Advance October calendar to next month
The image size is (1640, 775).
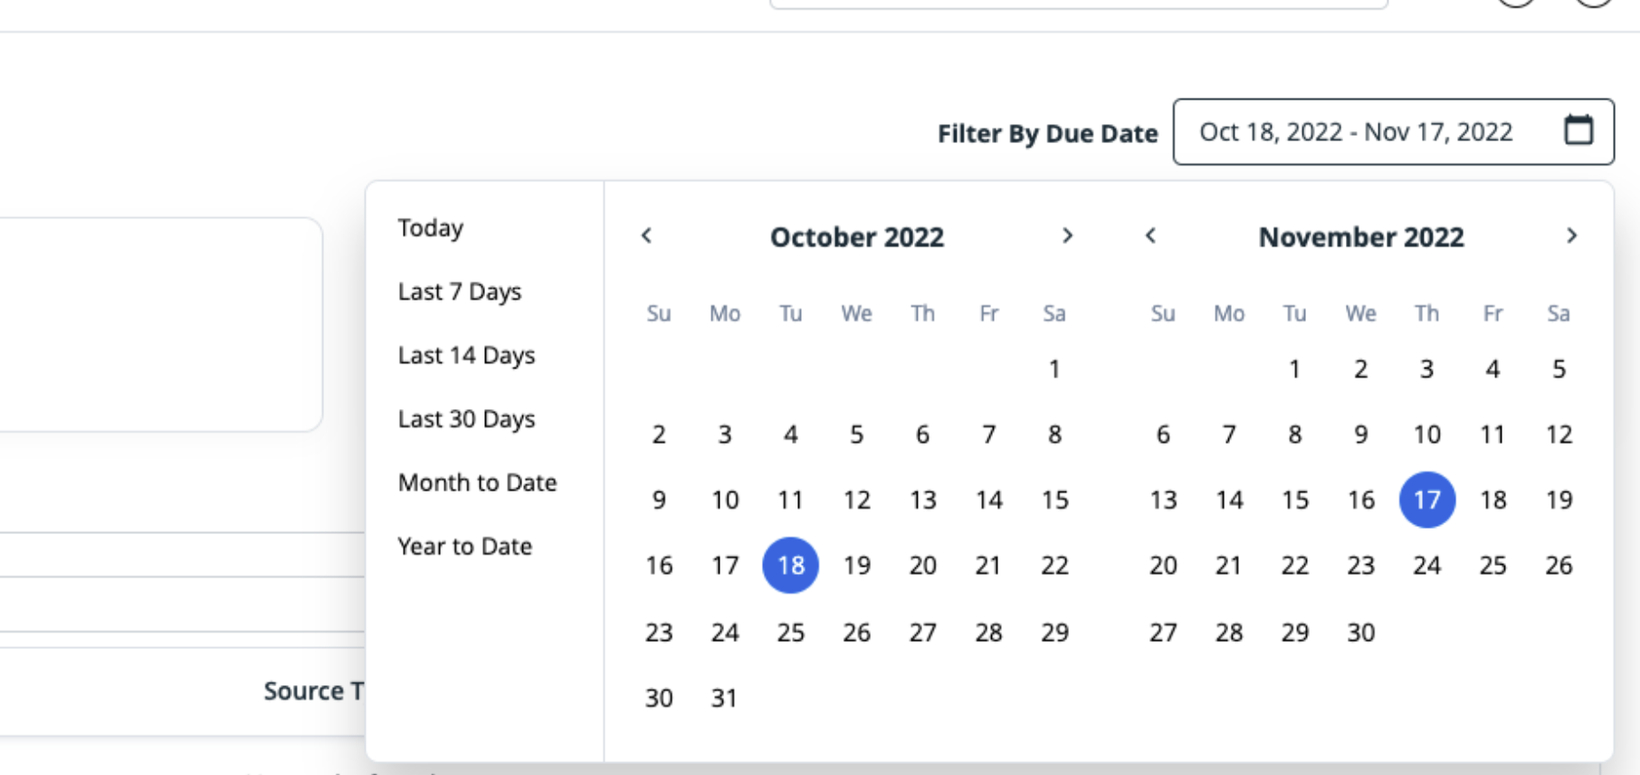[1067, 236]
